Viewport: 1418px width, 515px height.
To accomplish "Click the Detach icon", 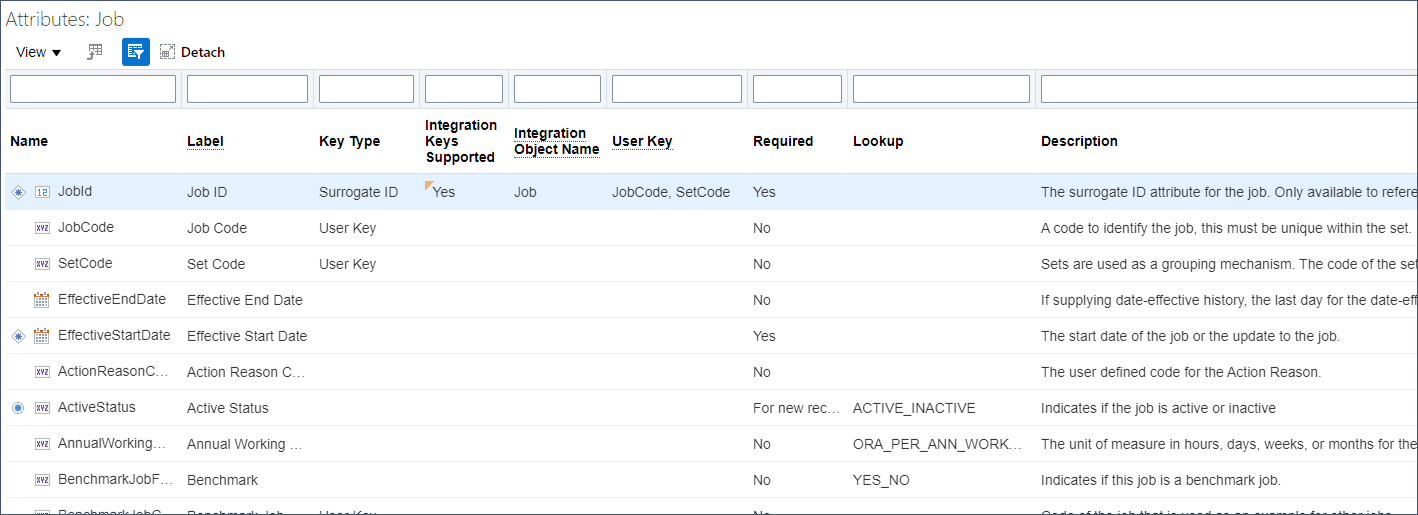I will (x=167, y=52).
